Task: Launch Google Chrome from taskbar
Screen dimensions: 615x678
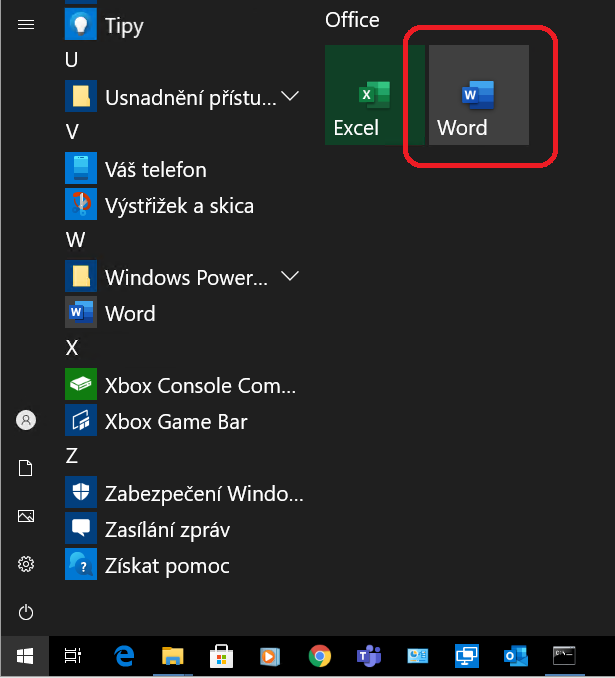Action: click(320, 656)
